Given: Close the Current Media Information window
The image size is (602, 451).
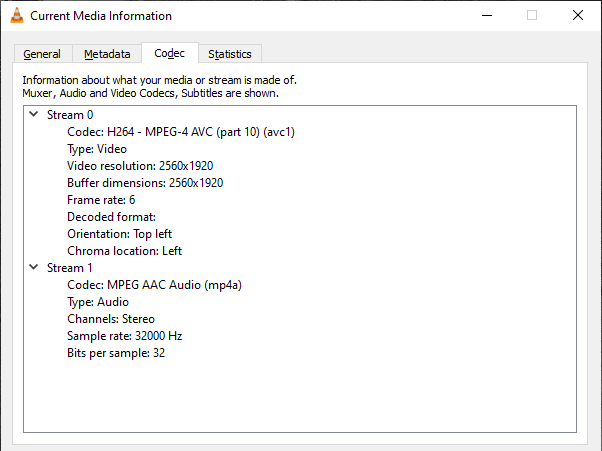Looking at the screenshot, I should pyautogui.click(x=577, y=15).
